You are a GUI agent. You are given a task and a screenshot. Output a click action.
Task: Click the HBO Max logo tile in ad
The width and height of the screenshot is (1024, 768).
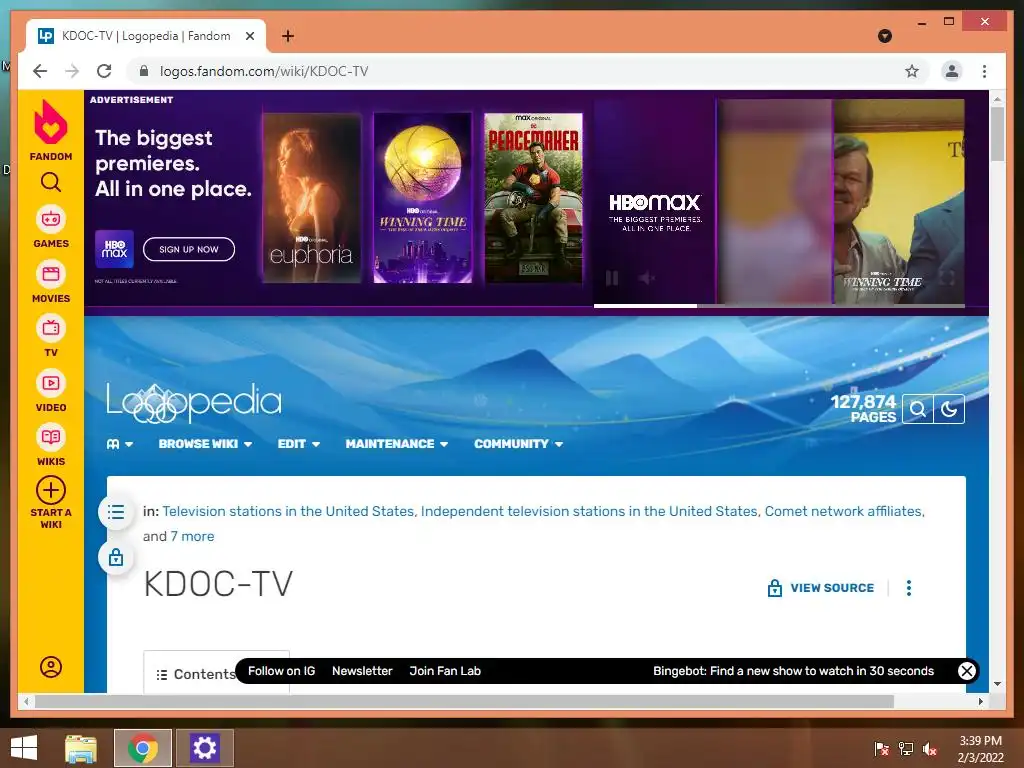pos(114,249)
